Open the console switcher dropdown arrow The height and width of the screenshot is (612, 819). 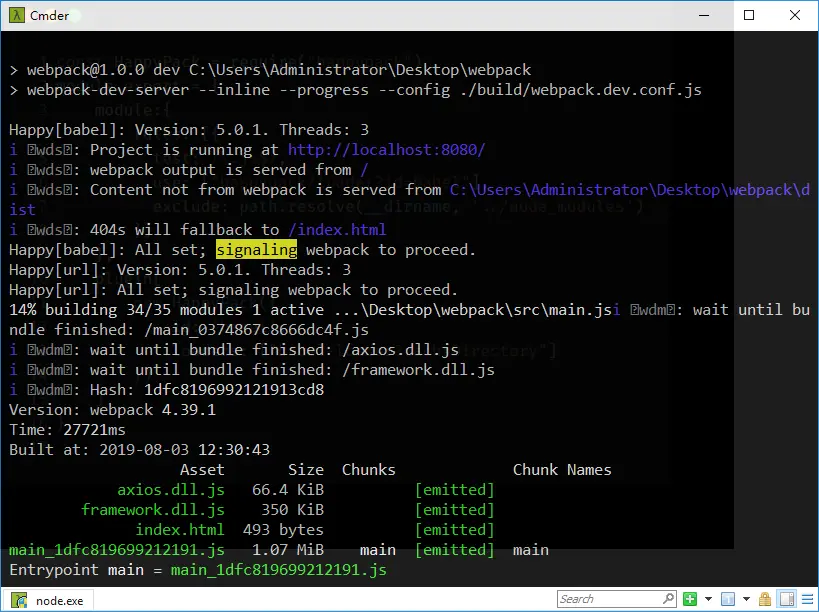coord(746,599)
